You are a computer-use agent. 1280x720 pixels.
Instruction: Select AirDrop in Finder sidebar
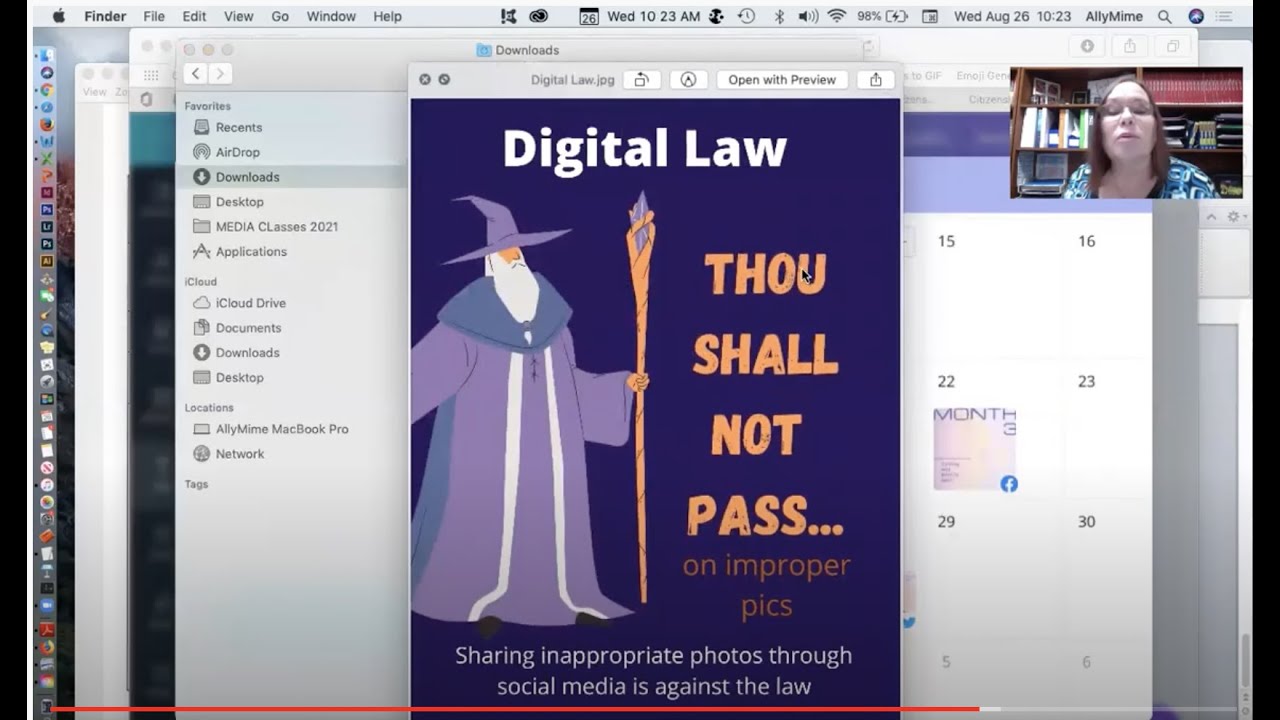237,152
